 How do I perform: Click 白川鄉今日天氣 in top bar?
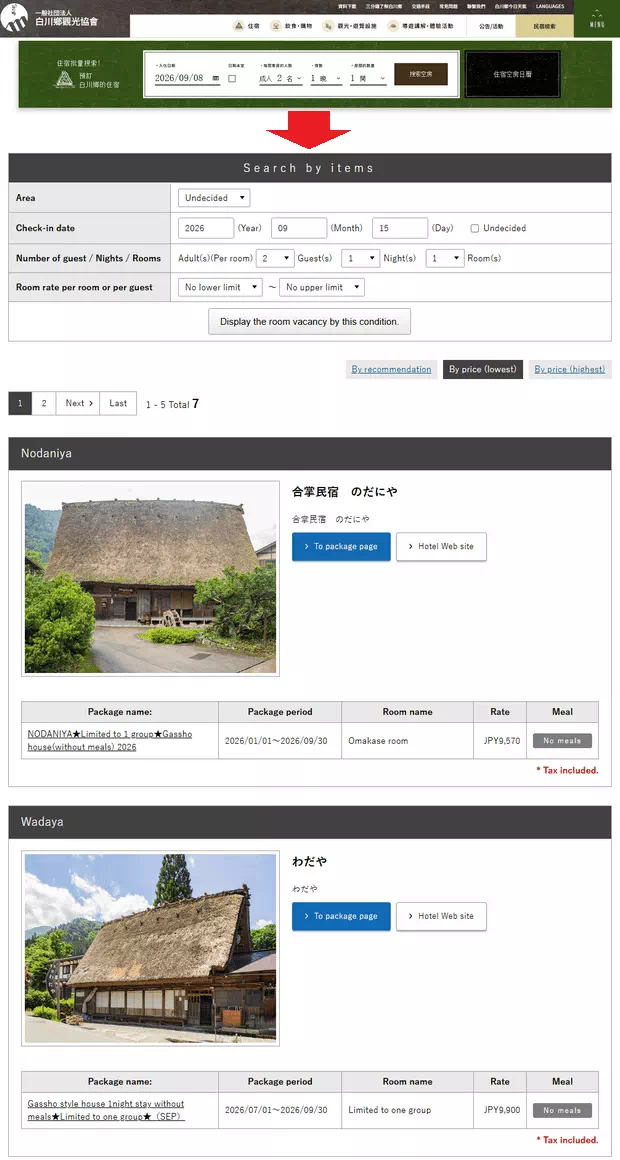pyautogui.click(x=511, y=6)
